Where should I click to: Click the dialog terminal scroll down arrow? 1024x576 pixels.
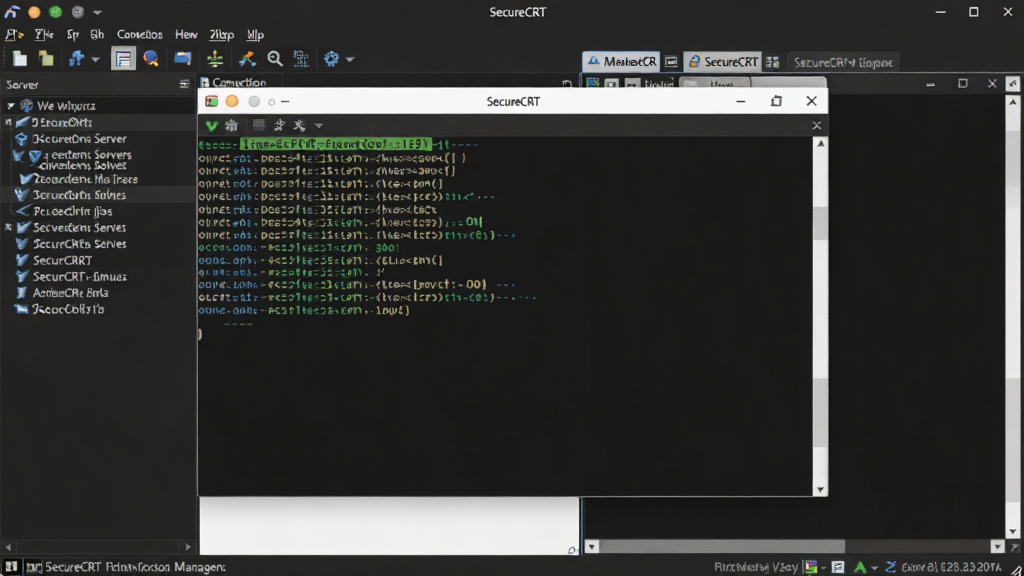click(x=820, y=490)
